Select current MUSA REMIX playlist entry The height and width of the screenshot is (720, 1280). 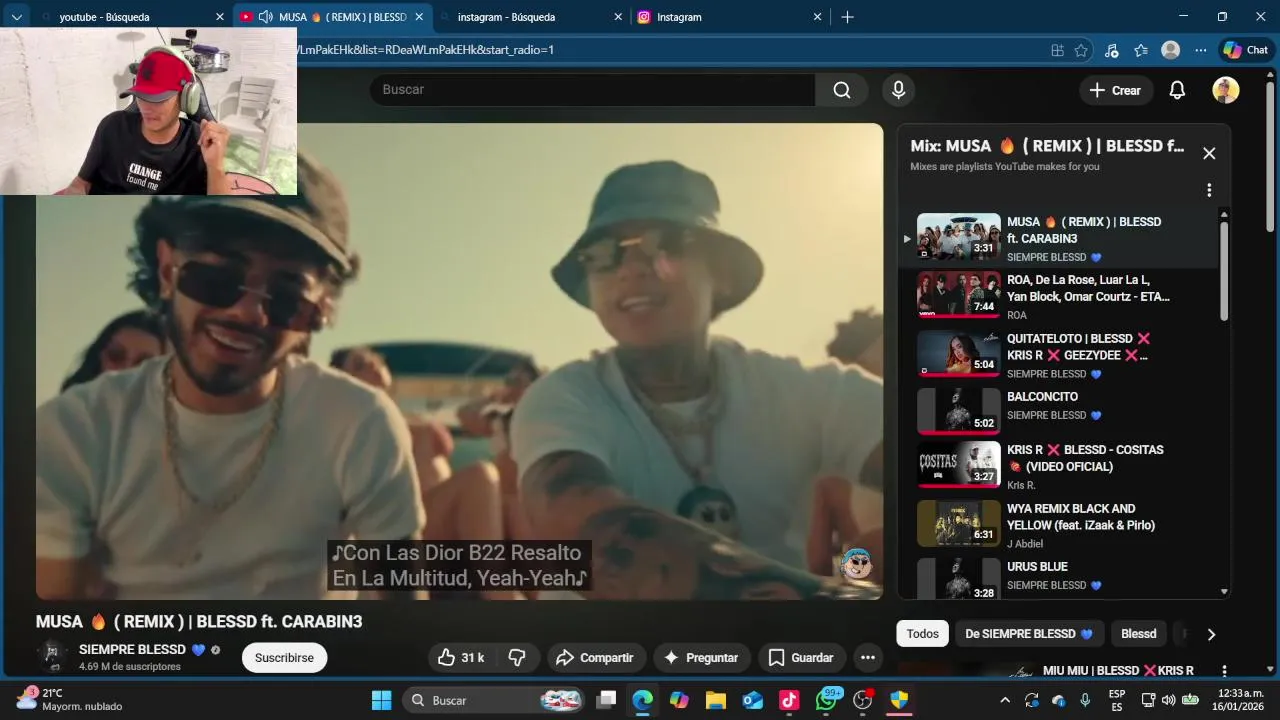pos(1060,238)
